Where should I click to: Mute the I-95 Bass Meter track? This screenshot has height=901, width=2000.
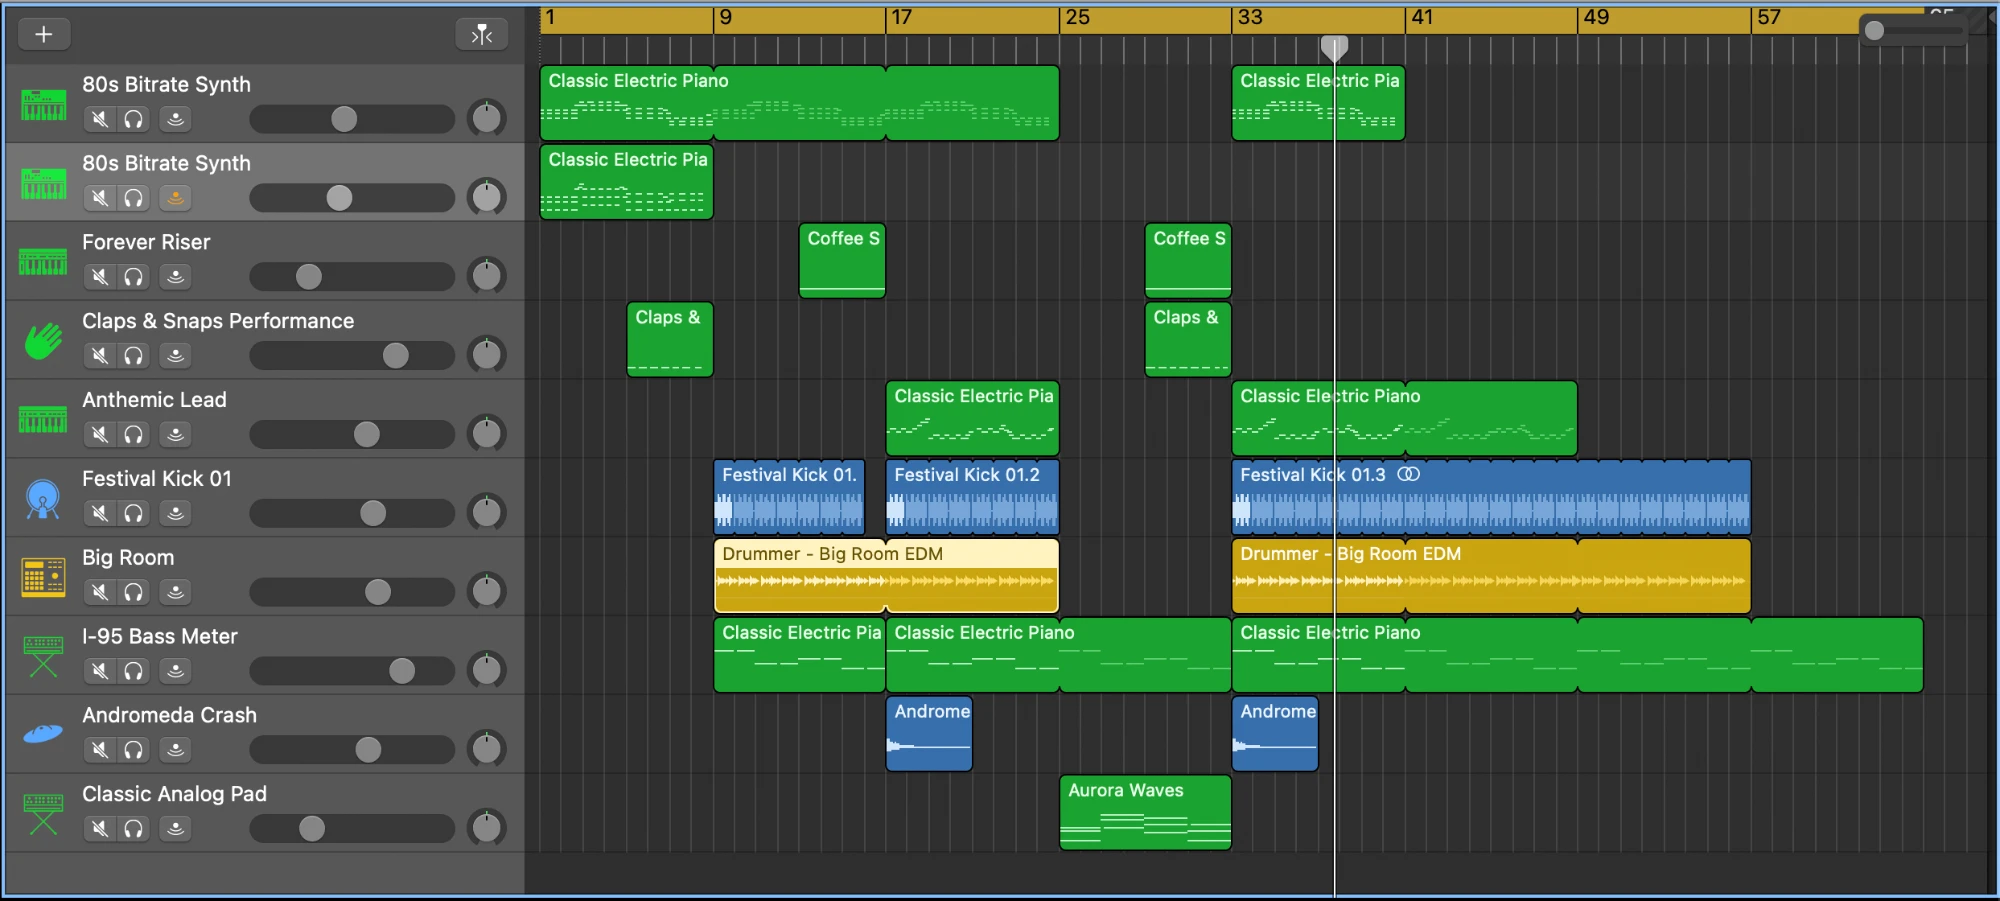coord(100,671)
